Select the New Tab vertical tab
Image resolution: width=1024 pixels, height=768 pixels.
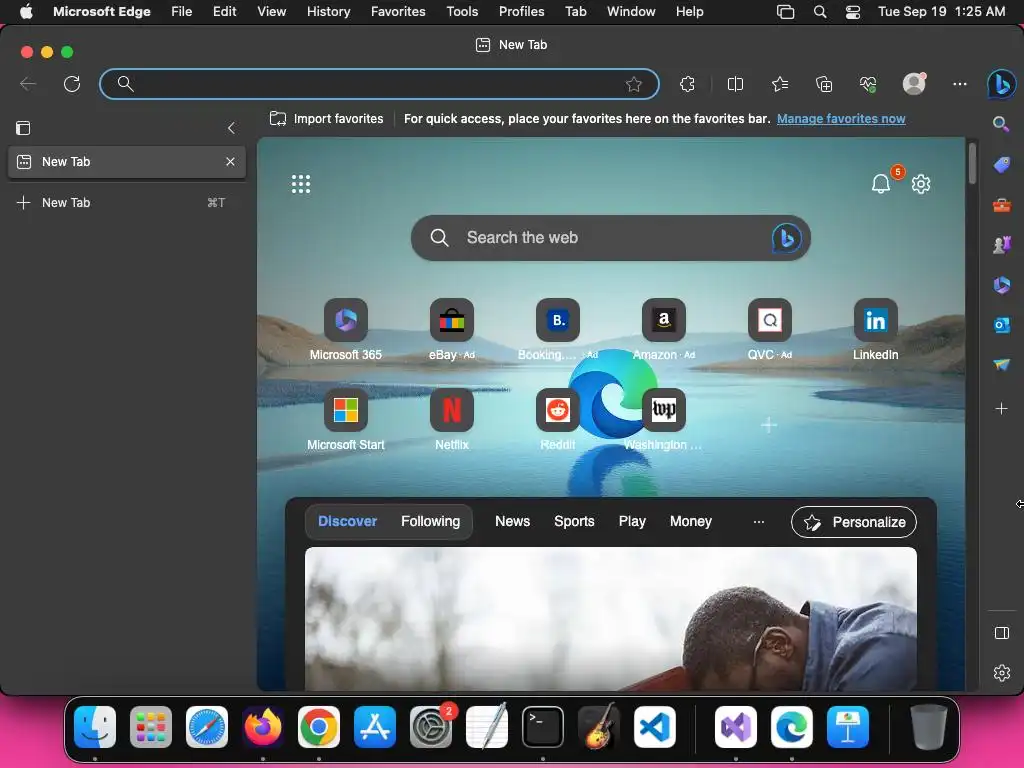pyautogui.click(x=127, y=161)
